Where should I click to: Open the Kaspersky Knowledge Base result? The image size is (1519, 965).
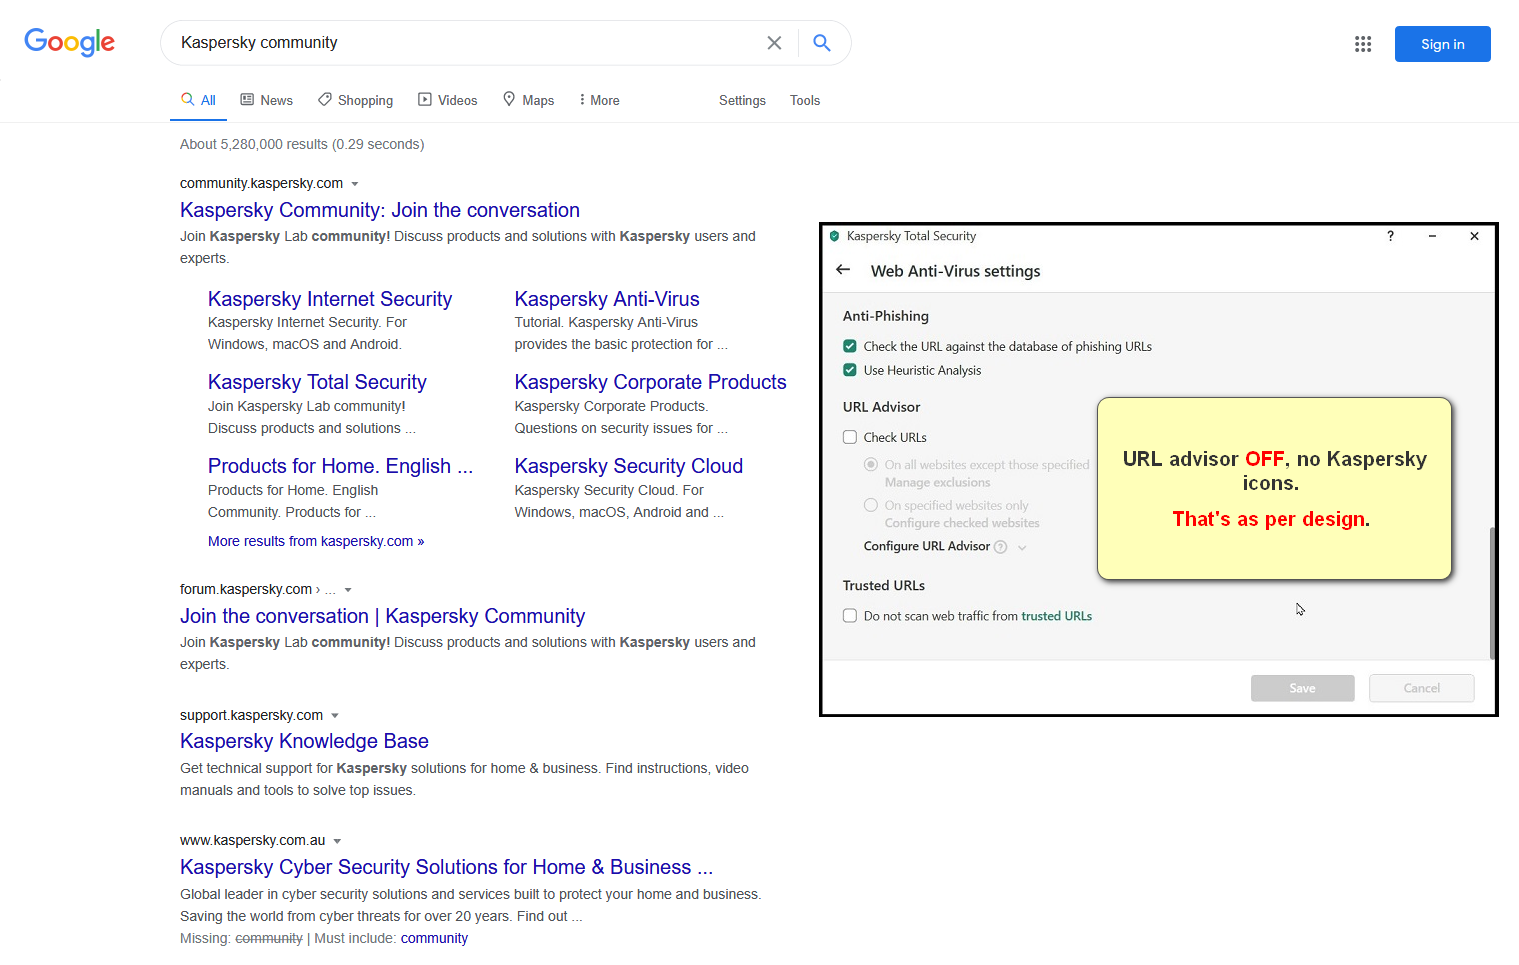[x=304, y=741]
